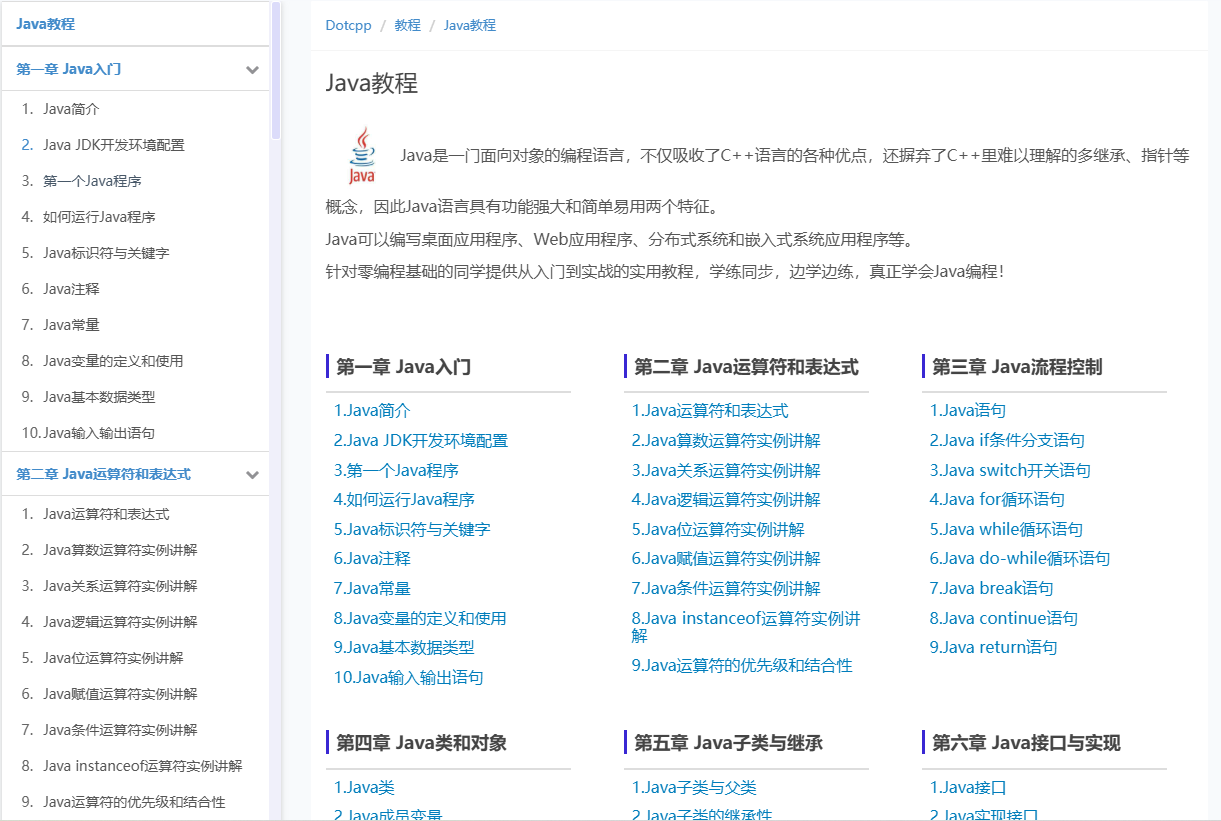Open the Dotcpp breadcrumb link
Screen dimensions: 1221x821
pyautogui.click(x=348, y=25)
